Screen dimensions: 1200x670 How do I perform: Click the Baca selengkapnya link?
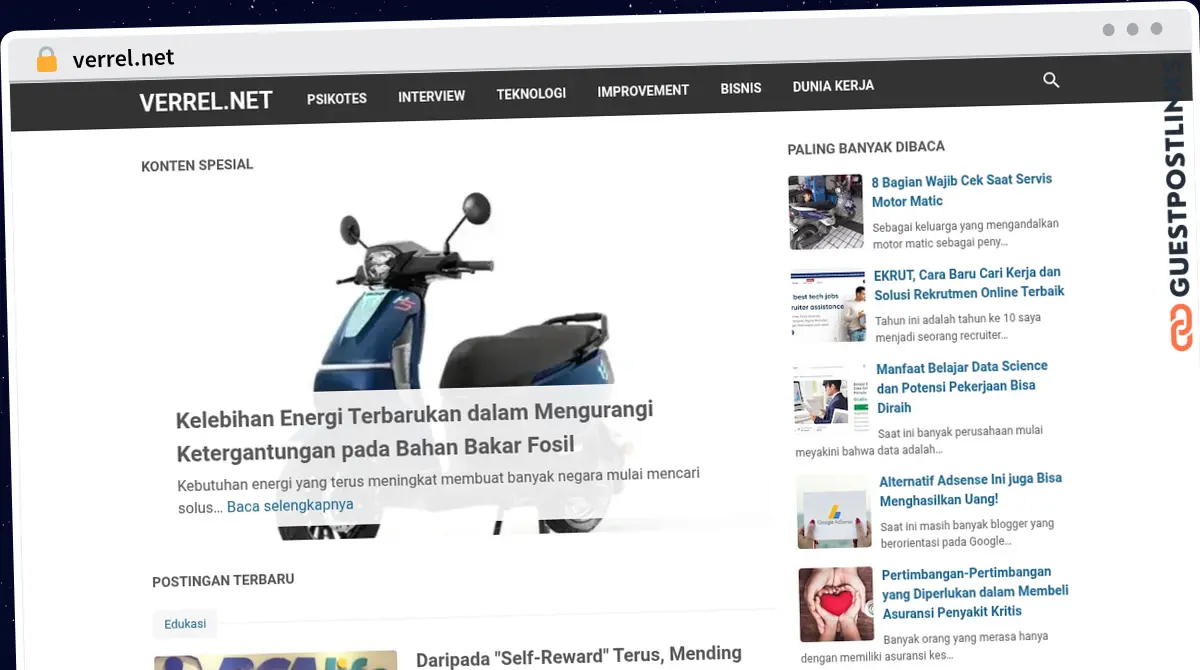click(290, 505)
